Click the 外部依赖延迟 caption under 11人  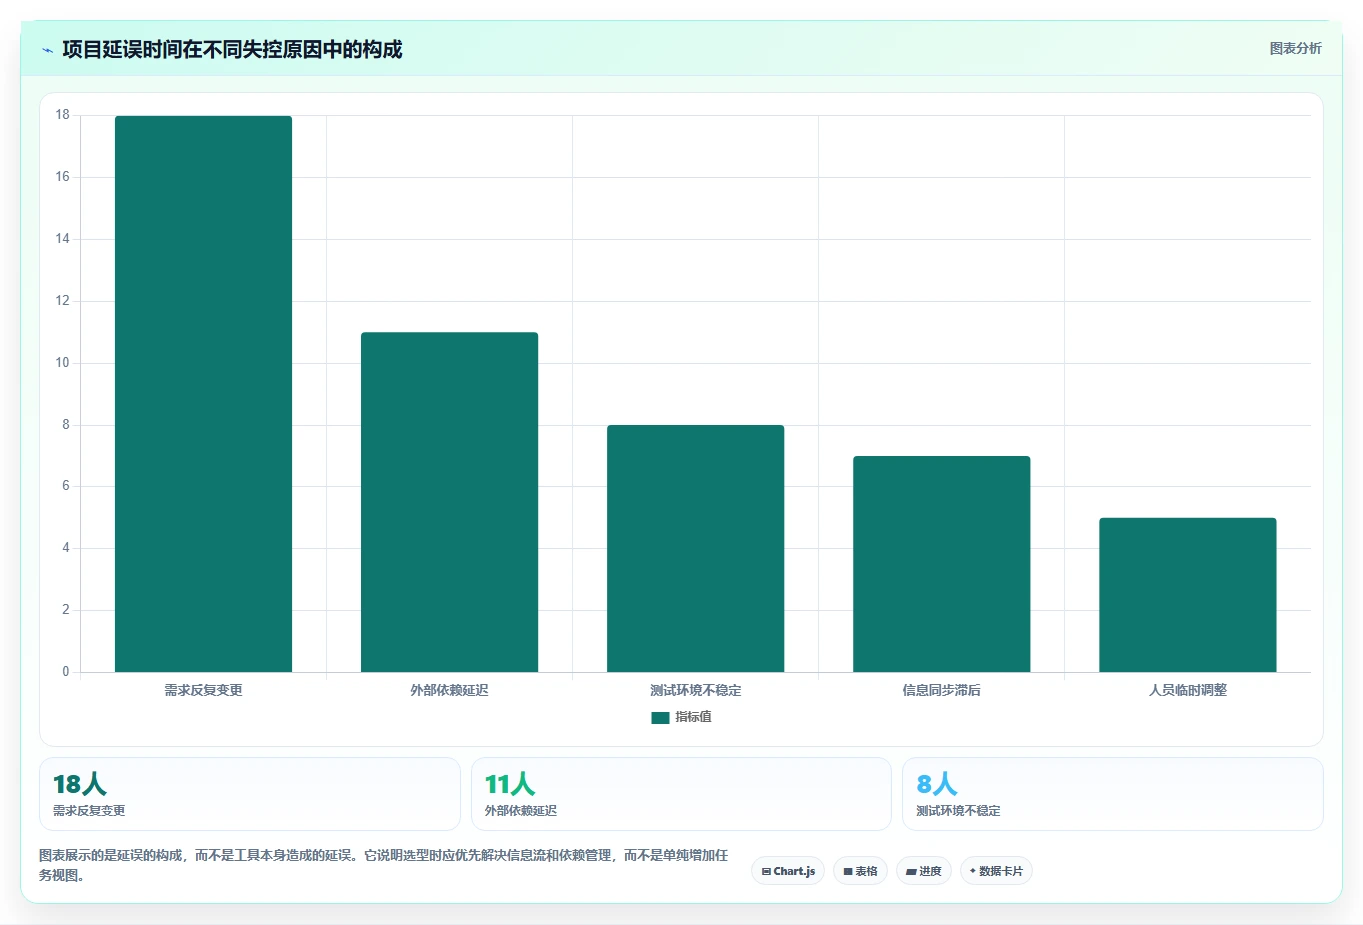(x=521, y=811)
